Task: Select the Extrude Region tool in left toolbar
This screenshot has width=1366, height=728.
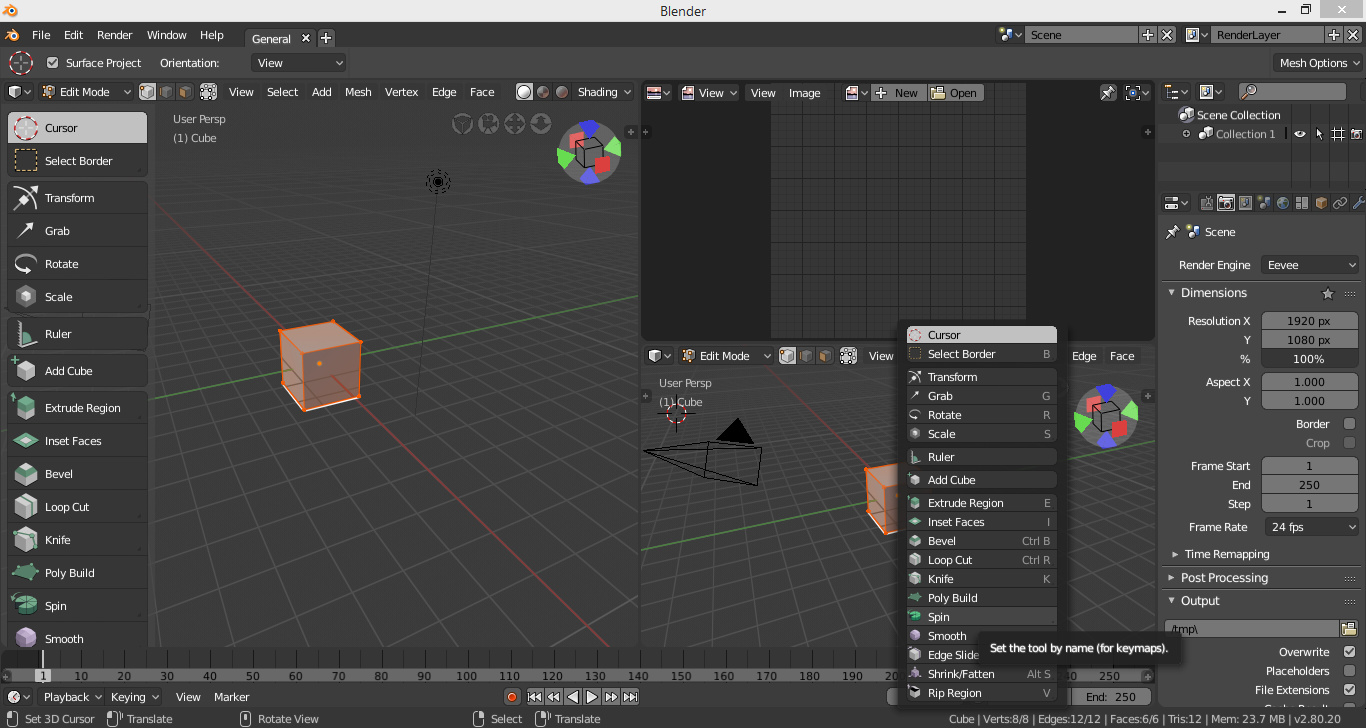Action: pos(78,408)
